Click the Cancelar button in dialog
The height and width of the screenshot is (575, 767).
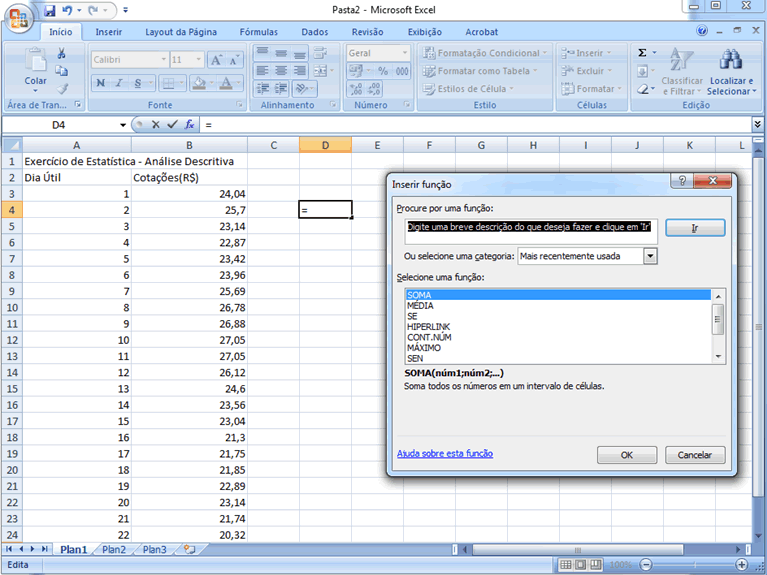[695, 455]
